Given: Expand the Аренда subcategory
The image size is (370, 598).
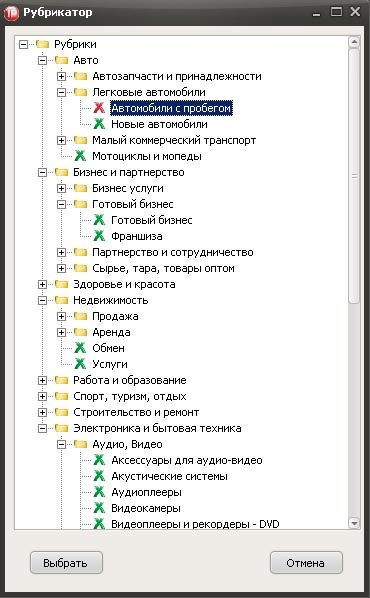Looking at the screenshot, I should 61,333.
